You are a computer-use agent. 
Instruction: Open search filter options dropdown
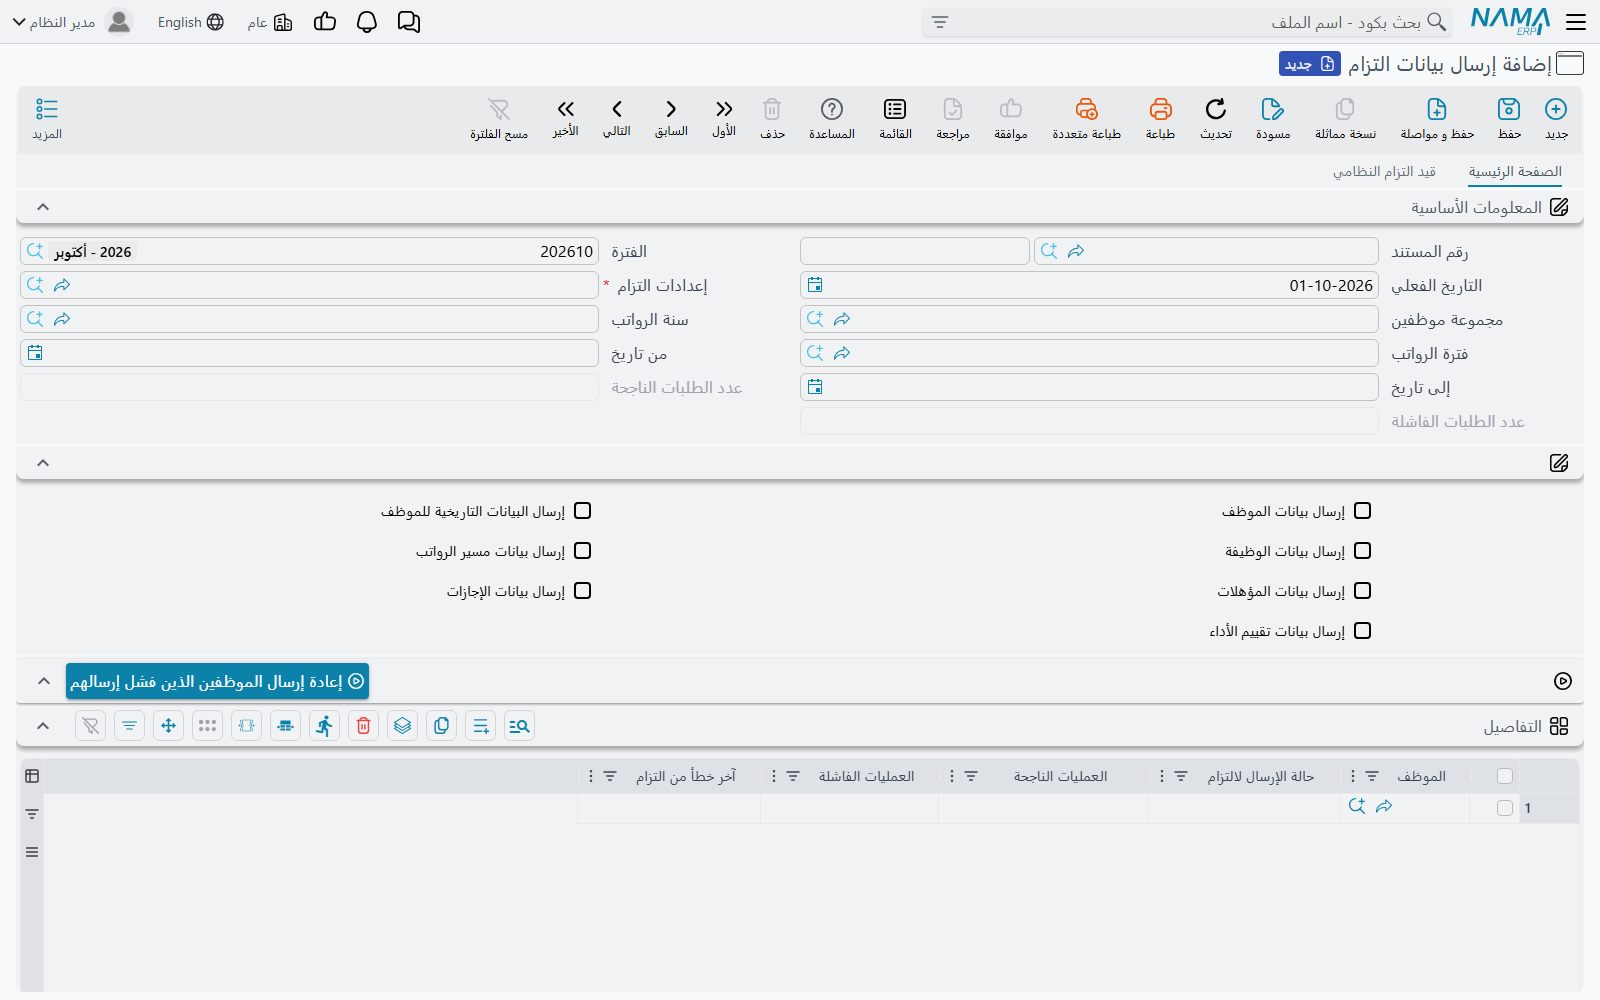(x=939, y=22)
